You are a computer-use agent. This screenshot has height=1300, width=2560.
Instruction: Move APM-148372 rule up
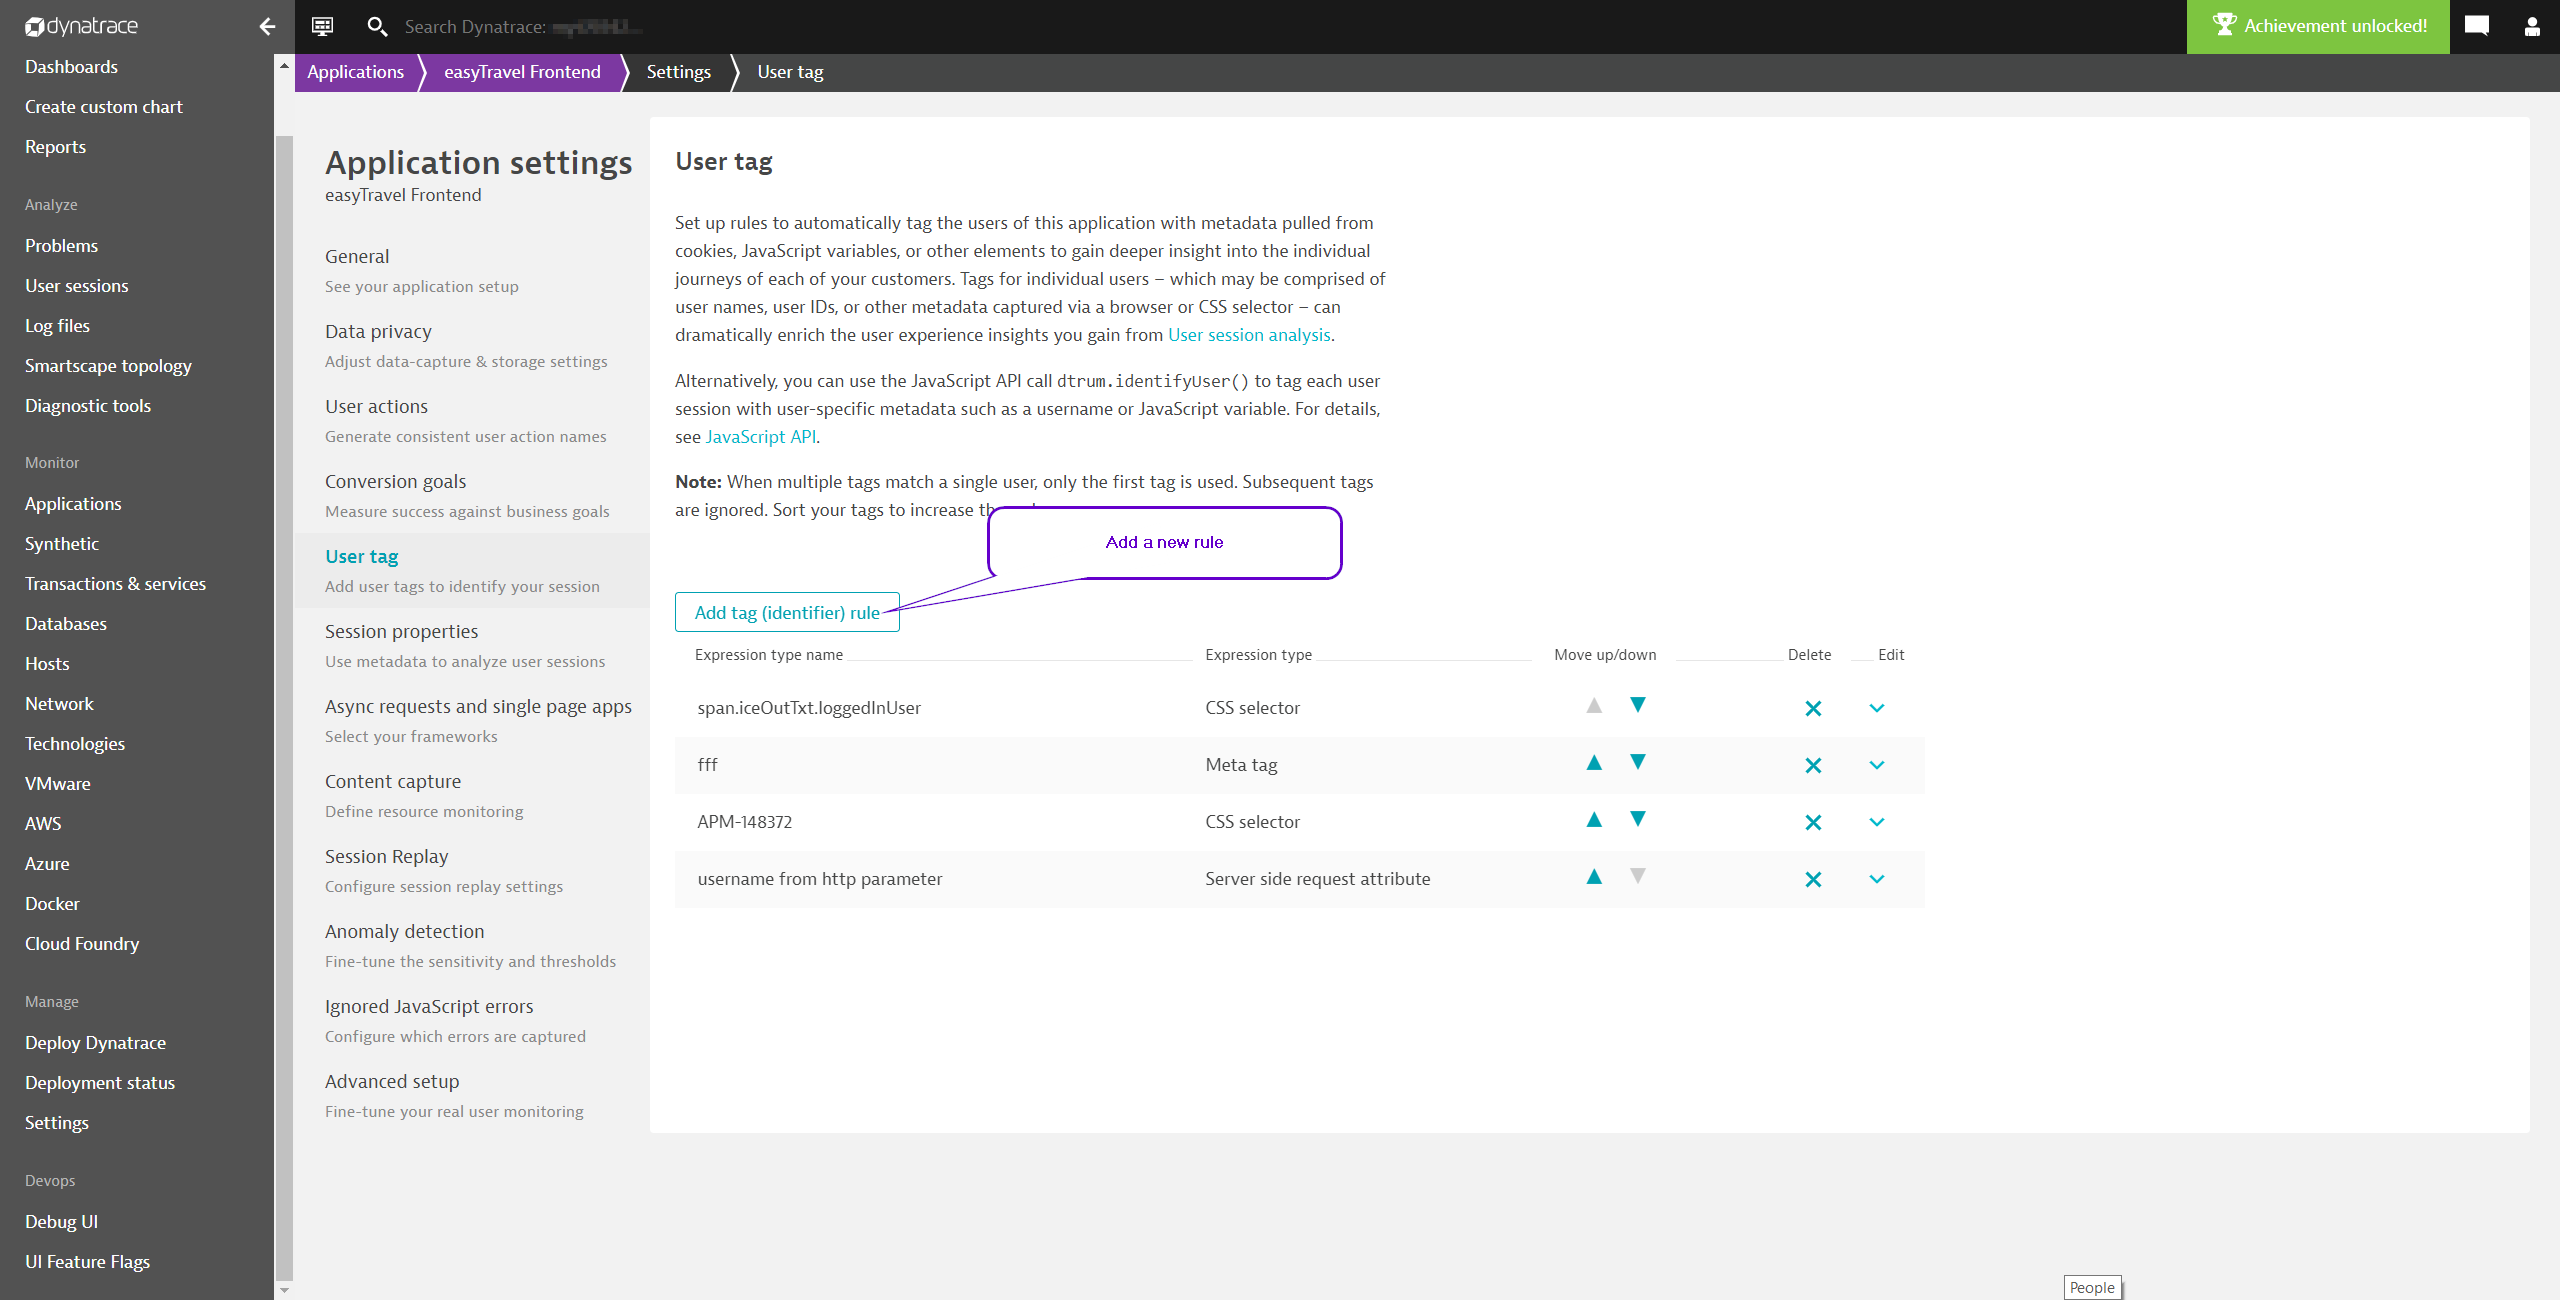(x=1594, y=820)
